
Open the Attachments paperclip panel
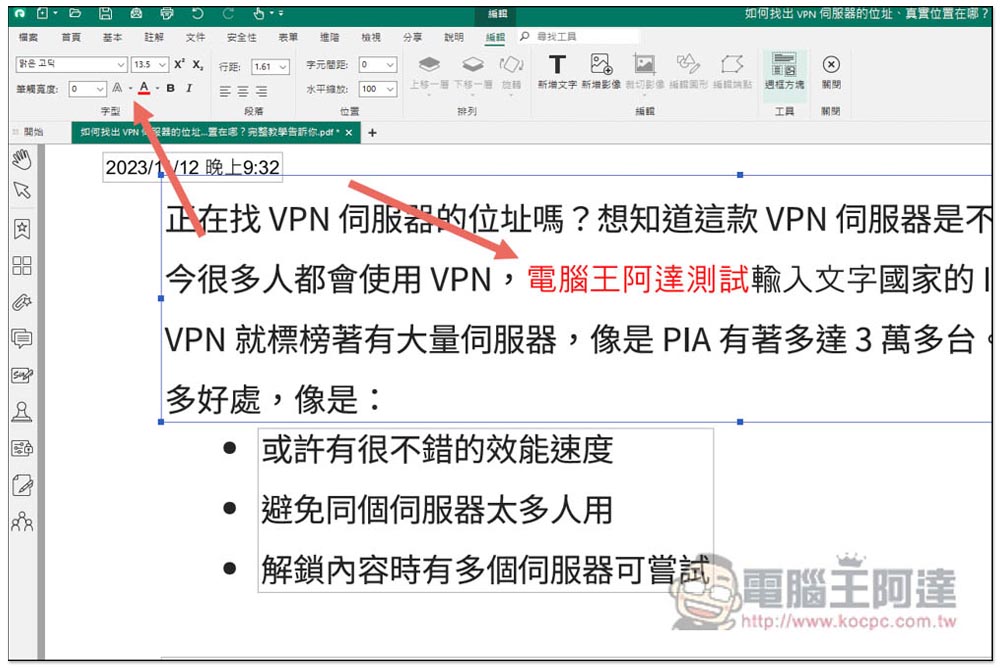pyautogui.click(x=22, y=302)
